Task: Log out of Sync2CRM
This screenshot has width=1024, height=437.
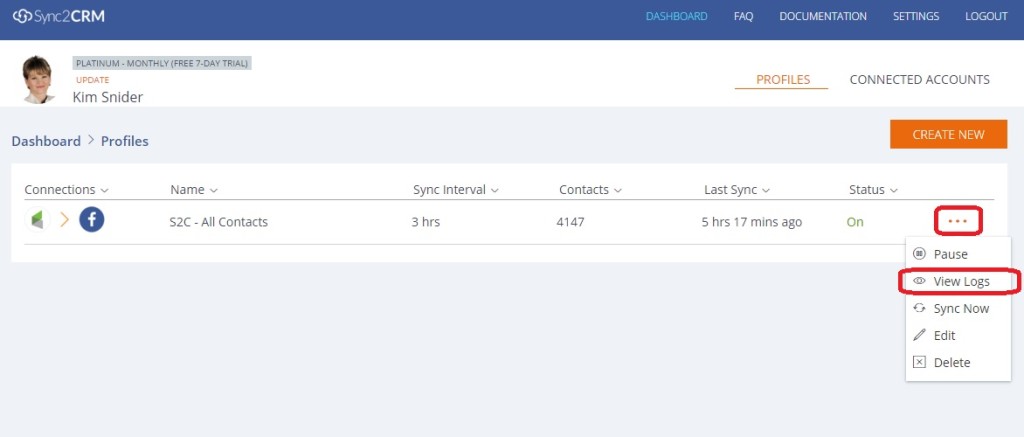Action: [986, 16]
